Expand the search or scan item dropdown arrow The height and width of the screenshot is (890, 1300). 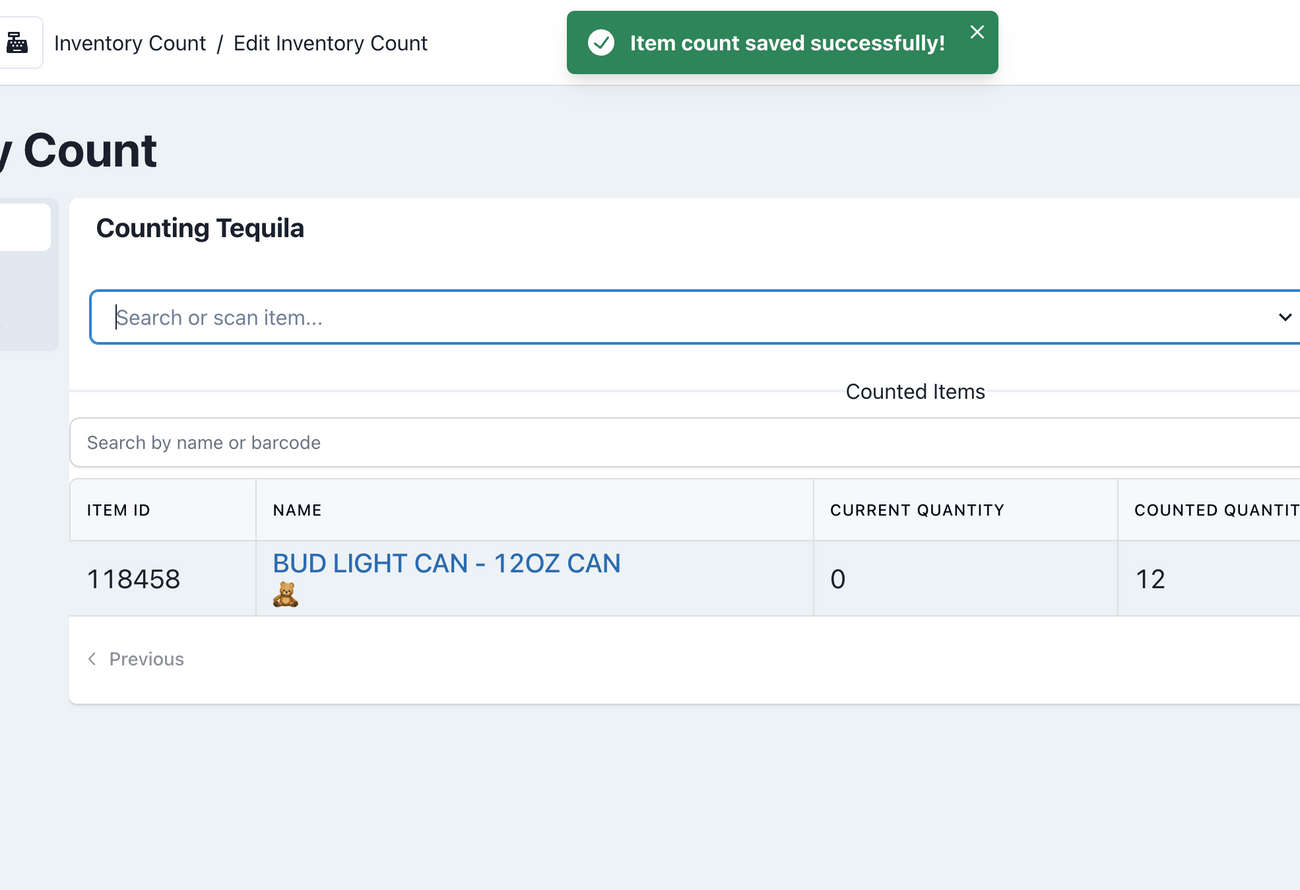click(1285, 317)
